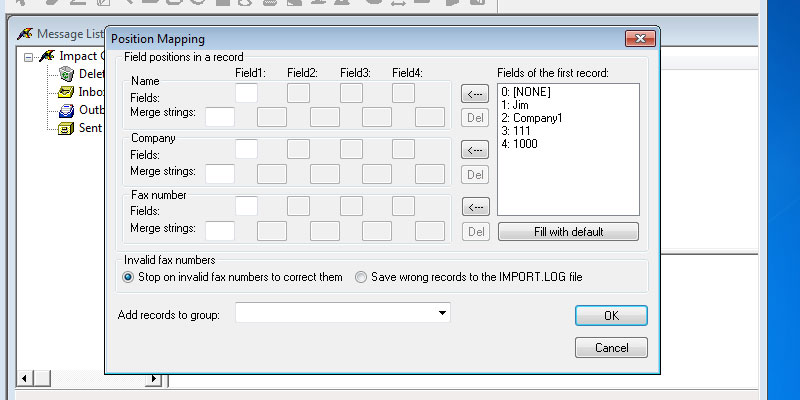Click the tree panel scrollbar right arrow
The image size is (800, 400).
pos(154,379)
